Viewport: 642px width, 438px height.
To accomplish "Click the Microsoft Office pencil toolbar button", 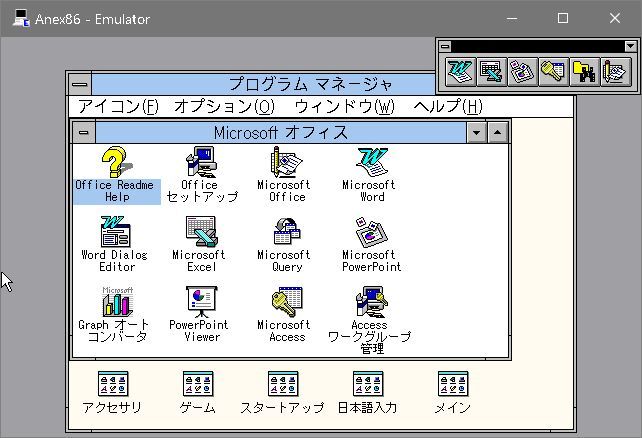I will click(615, 71).
